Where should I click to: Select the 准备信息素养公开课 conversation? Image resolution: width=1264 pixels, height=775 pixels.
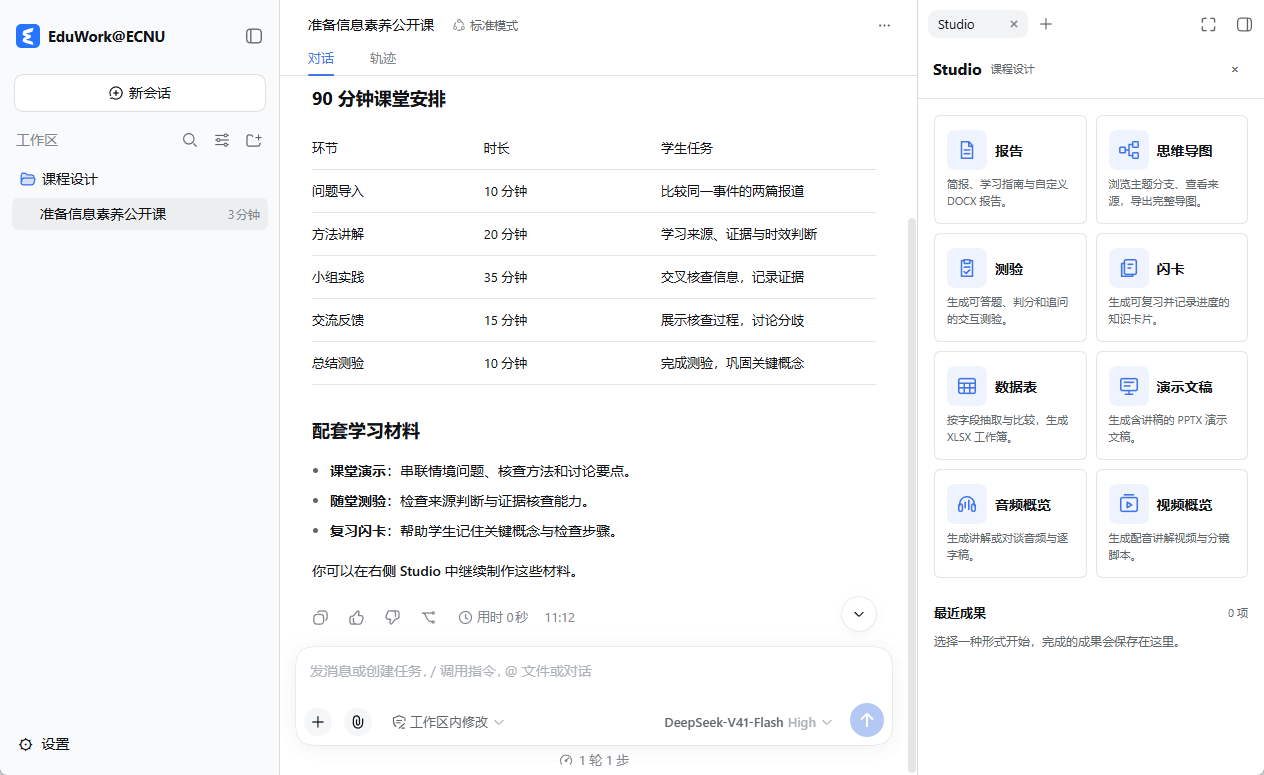pyautogui.click(x=140, y=214)
